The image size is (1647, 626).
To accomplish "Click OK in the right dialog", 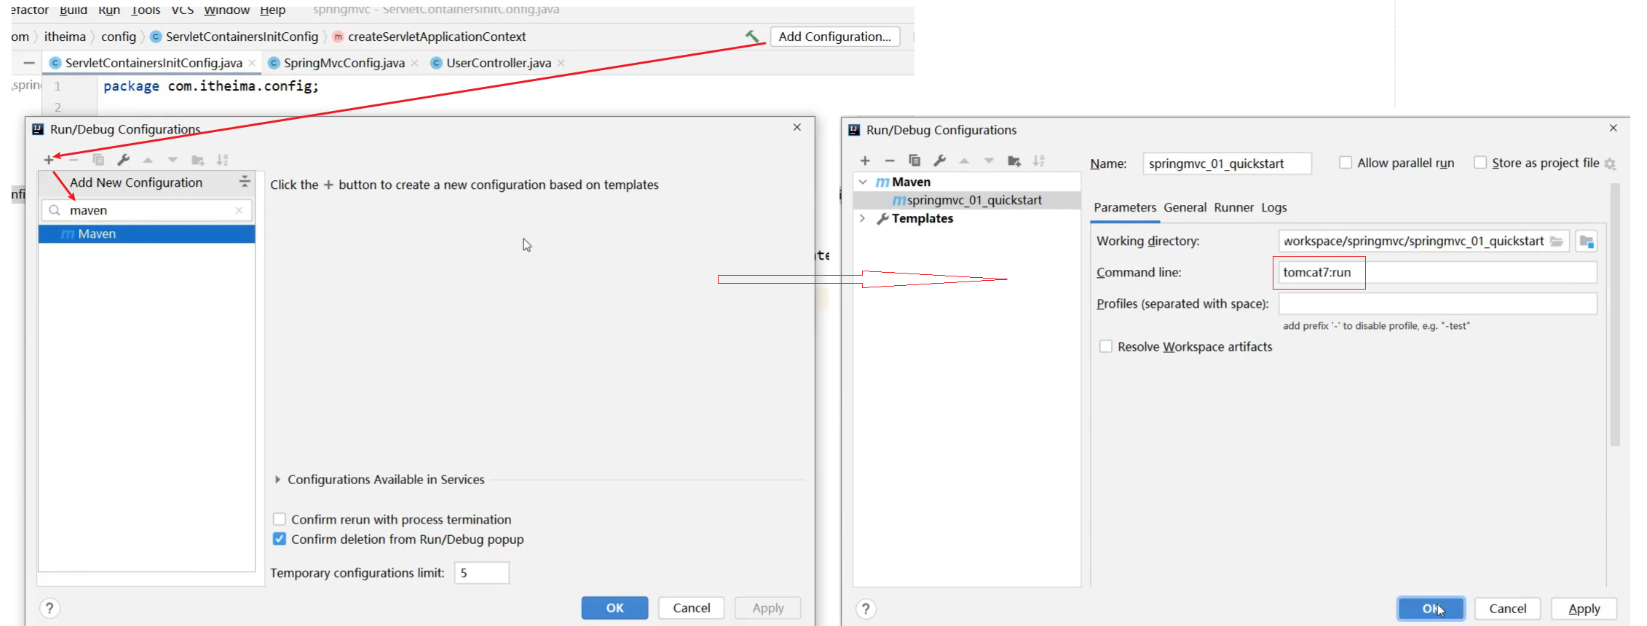I will point(1431,609).
